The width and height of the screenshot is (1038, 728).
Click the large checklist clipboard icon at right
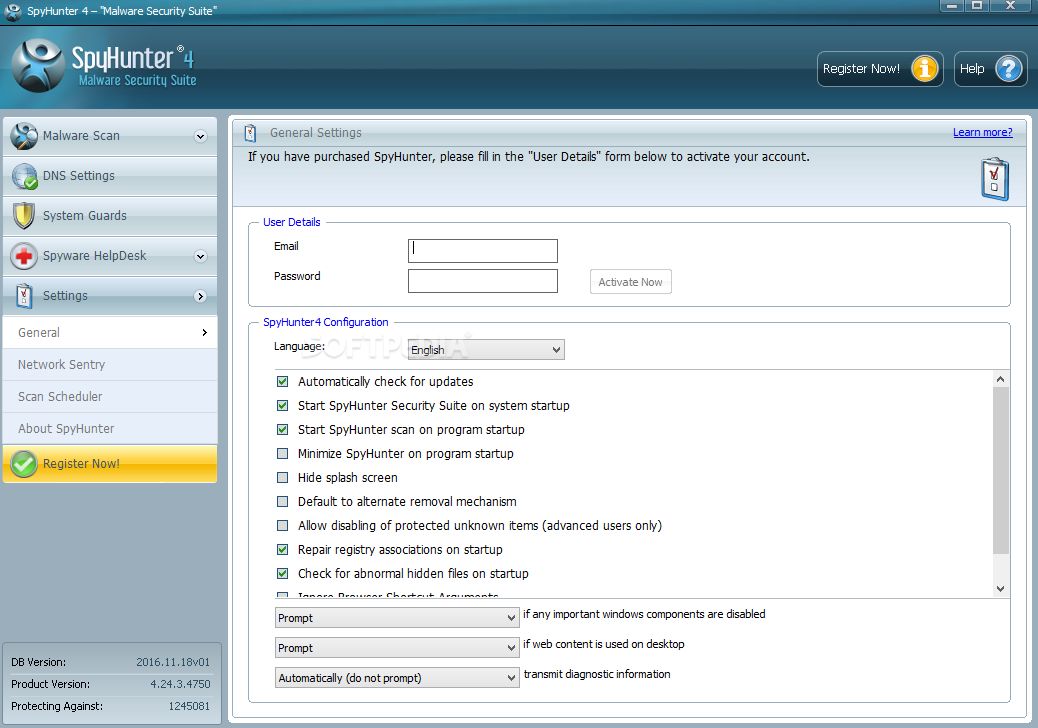(994, 179)
